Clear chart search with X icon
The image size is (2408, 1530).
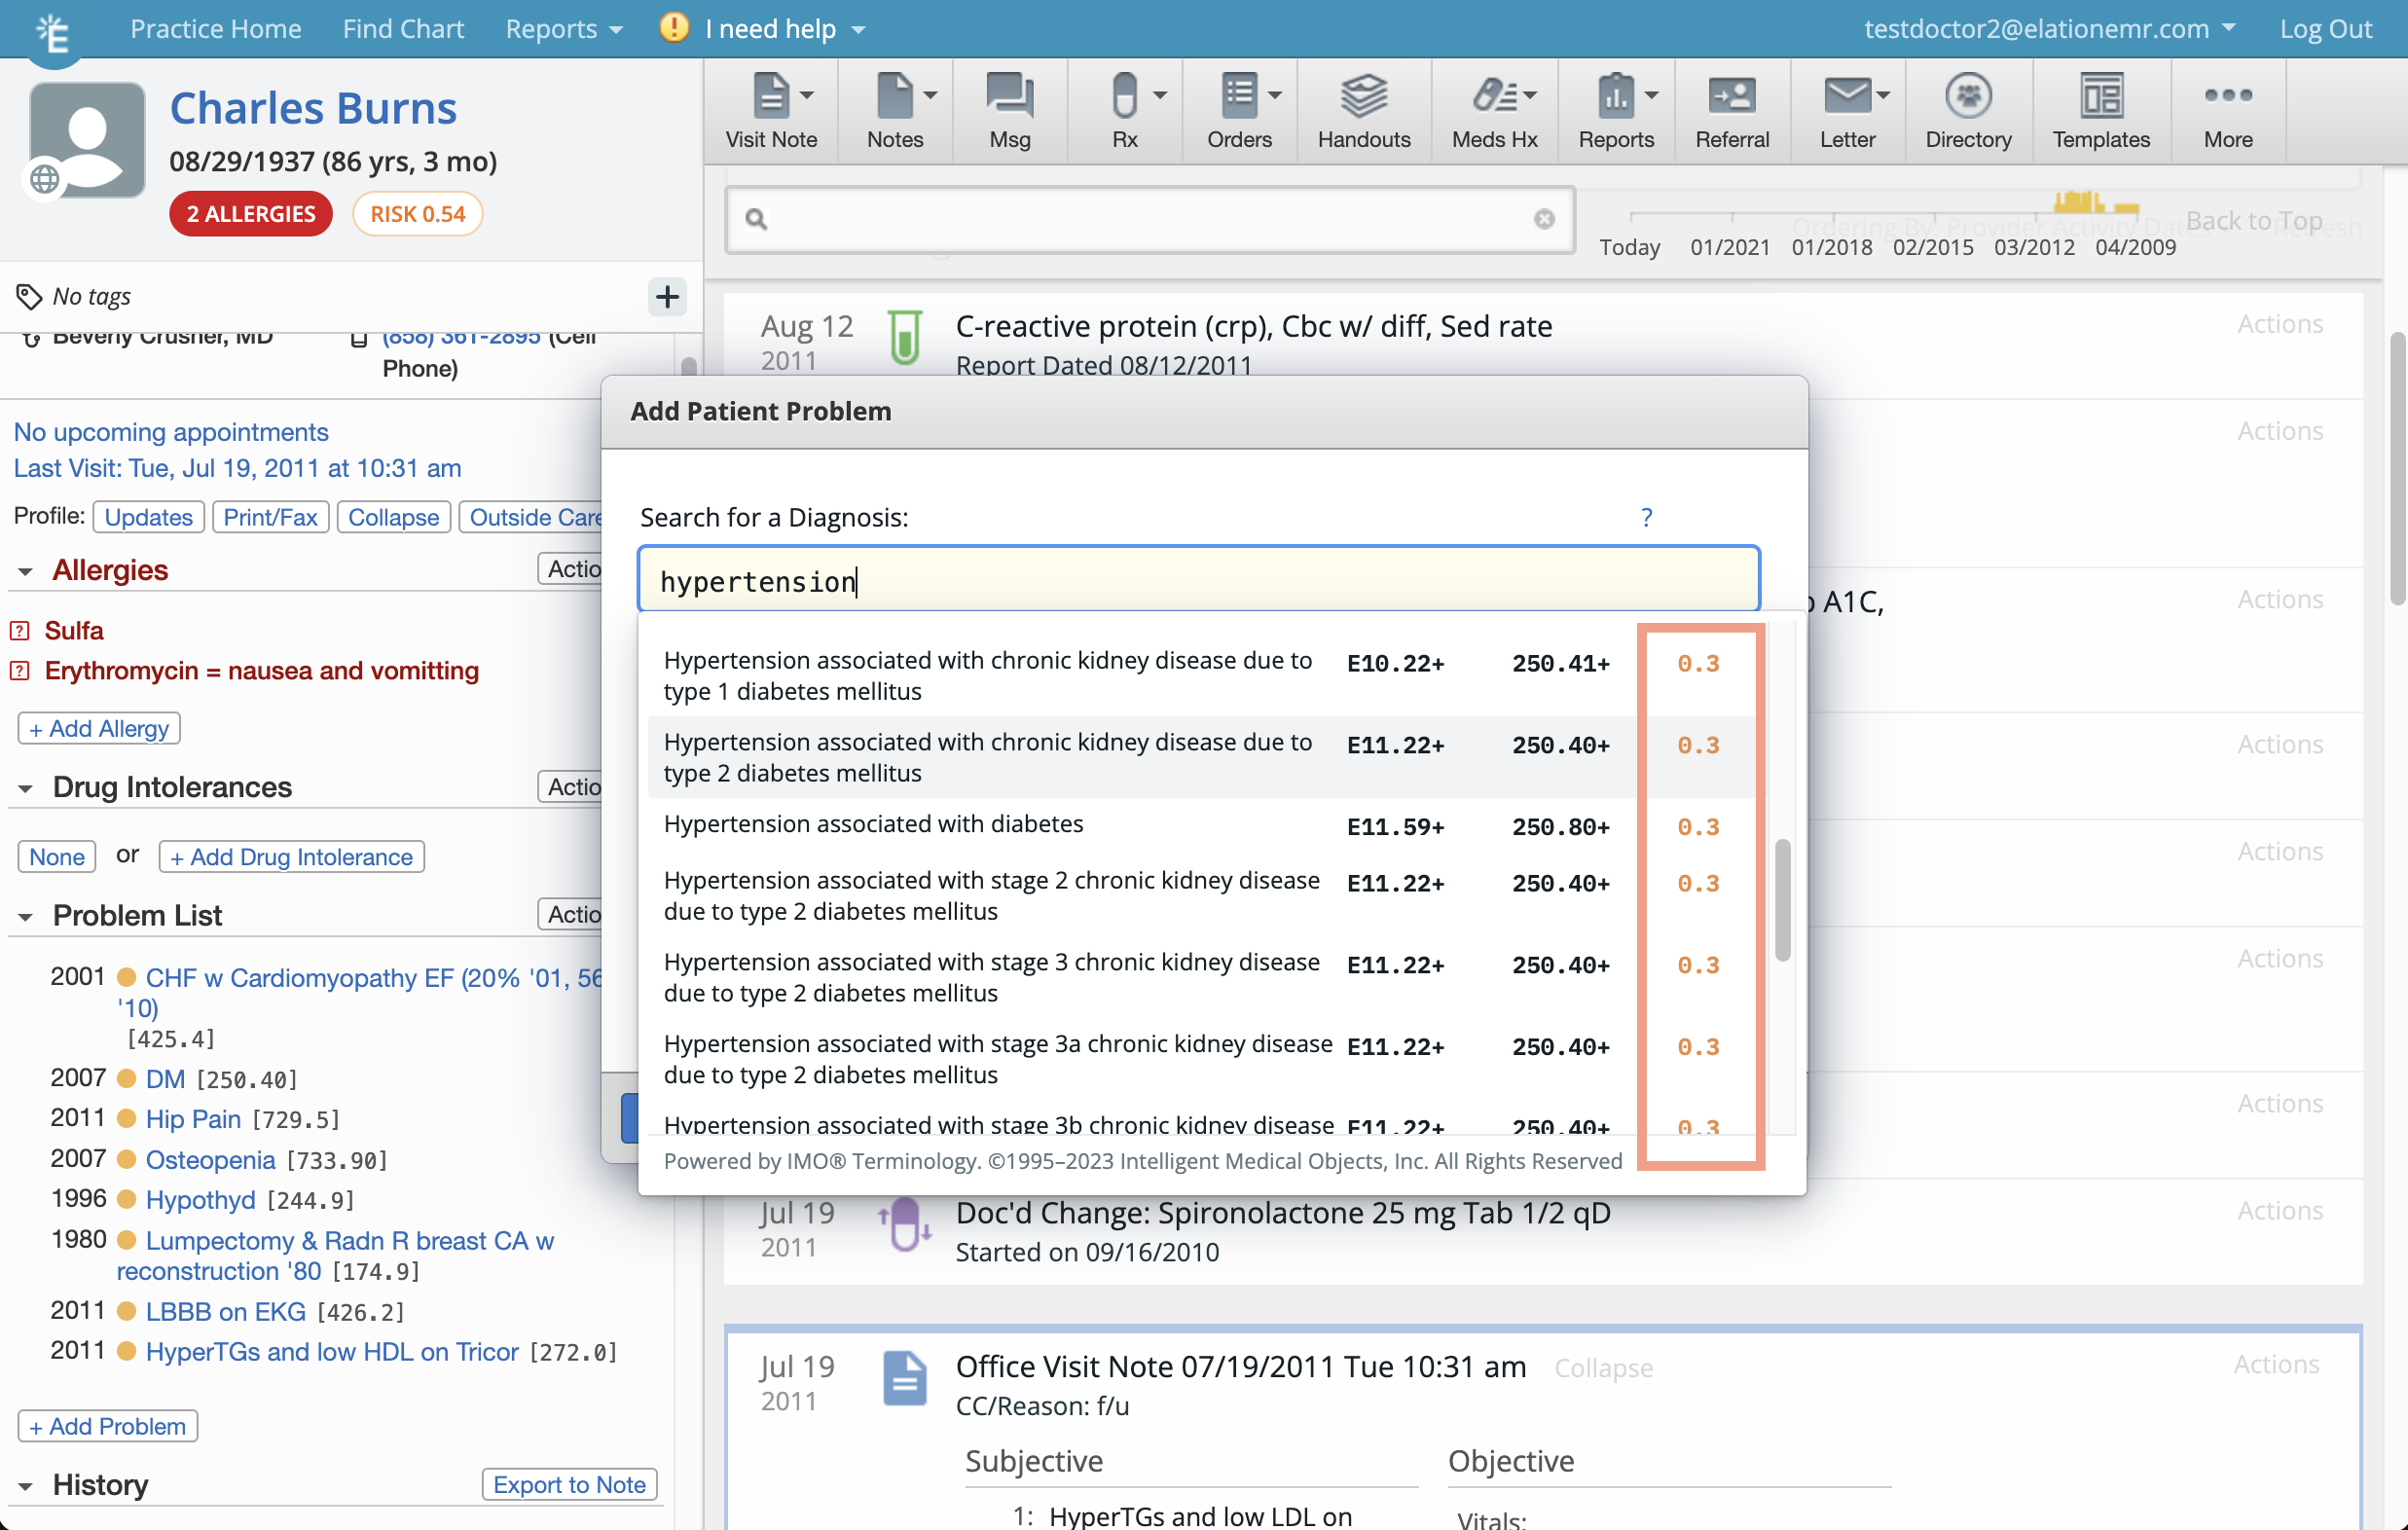(1543, 219)
